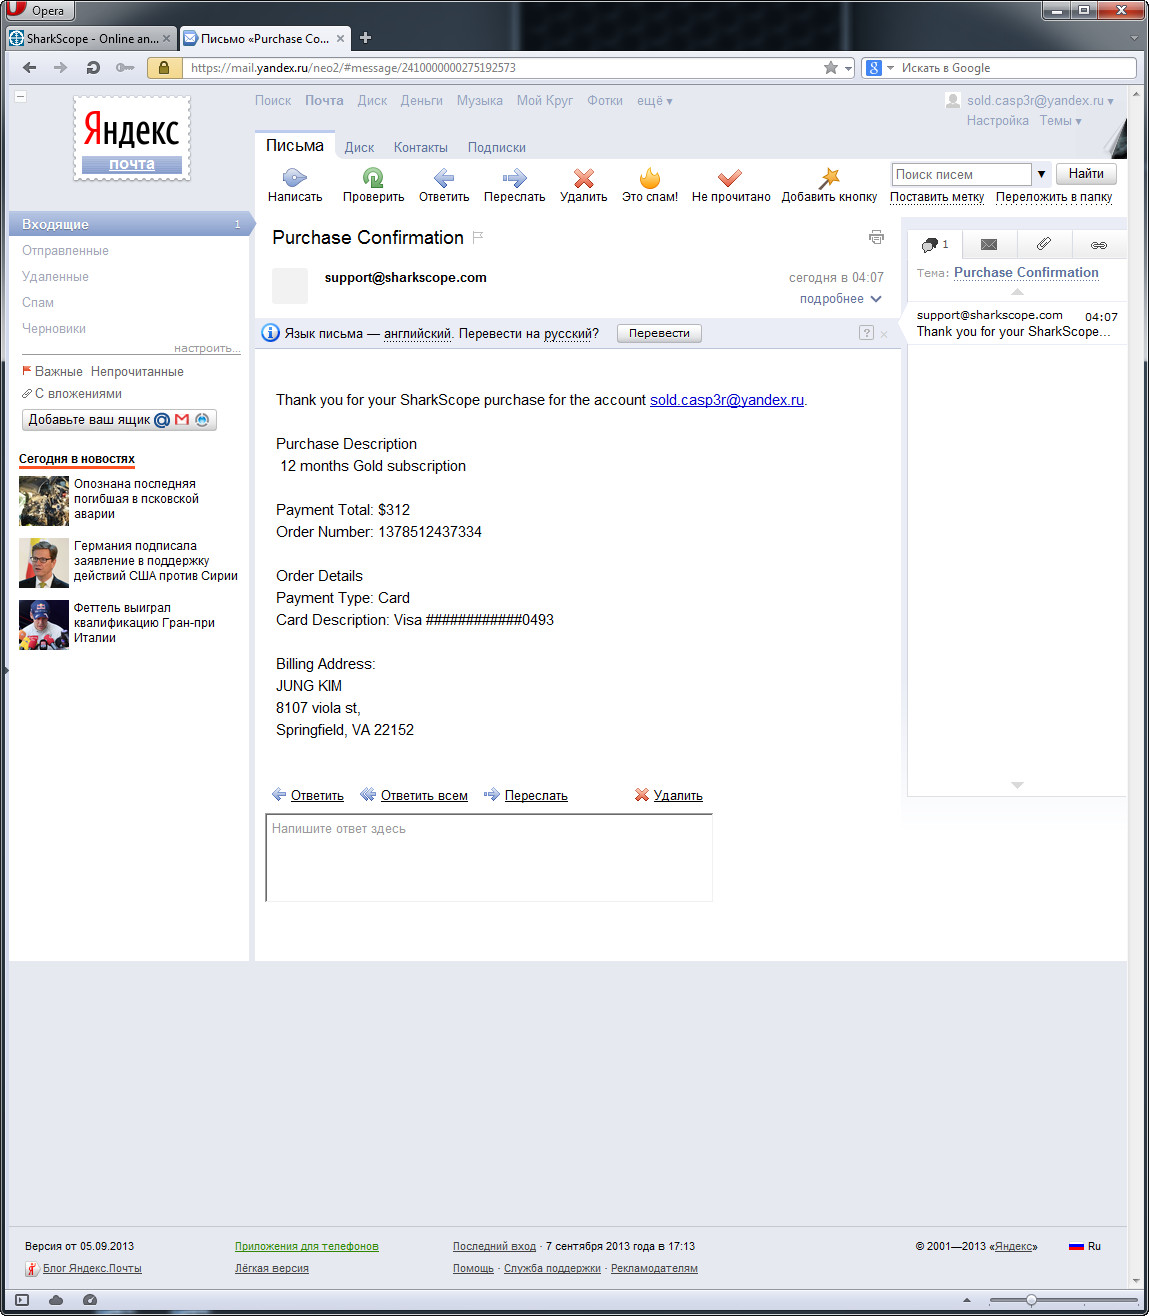Image resolution: width=1149 pixels, height=1316 pixels.
Task: Open news thumbnail about Феттель
Action: click(x=44, y=625)
